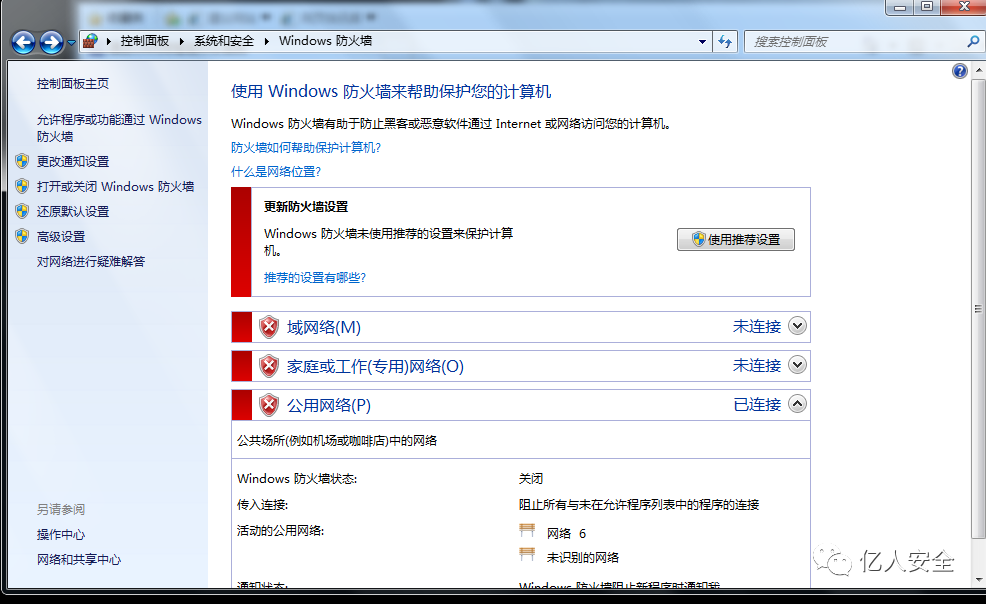Open 还原默认设置 link

tap(73, 211)
